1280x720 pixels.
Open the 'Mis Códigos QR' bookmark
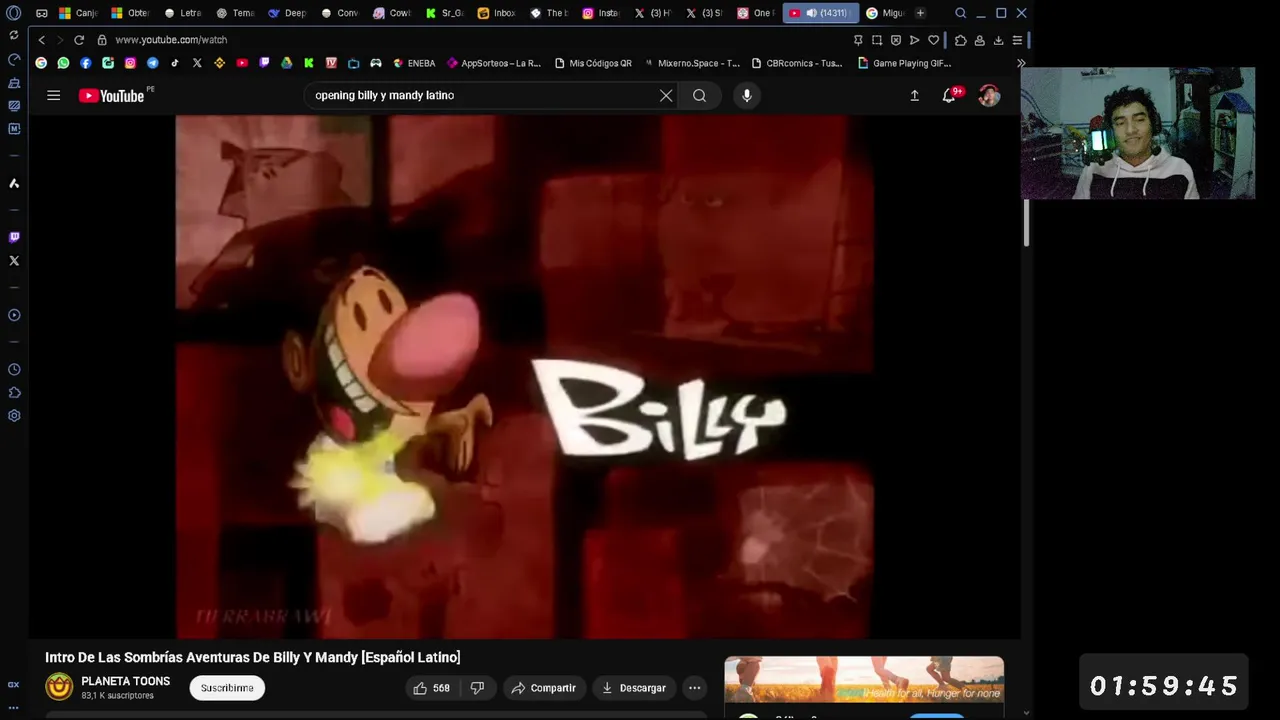click(593, 63)
